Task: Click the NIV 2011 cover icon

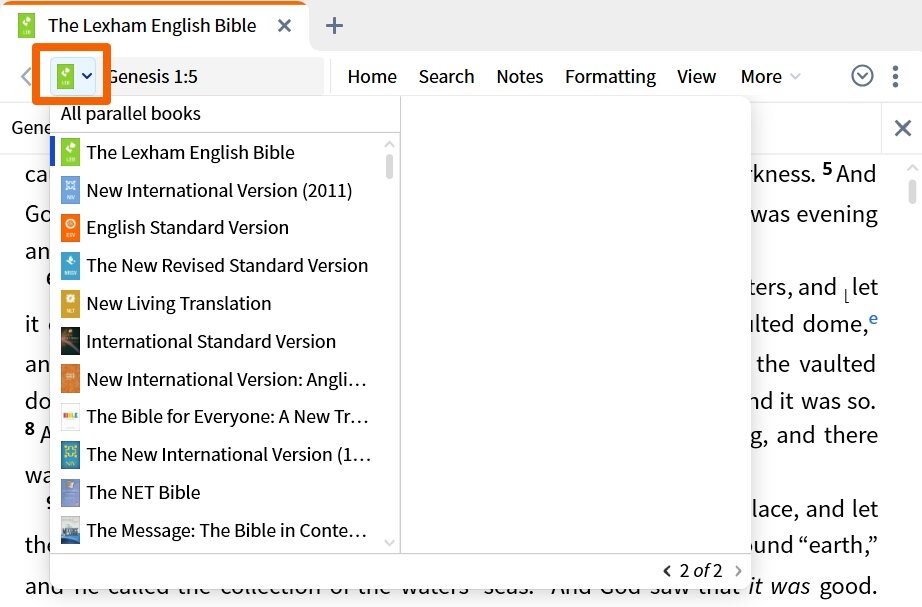Action: pyautogui.click(x=71, y=191)
